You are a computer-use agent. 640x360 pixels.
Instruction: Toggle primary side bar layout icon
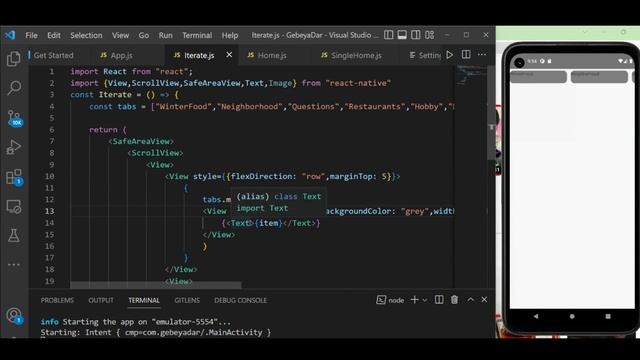coord(389,35)
